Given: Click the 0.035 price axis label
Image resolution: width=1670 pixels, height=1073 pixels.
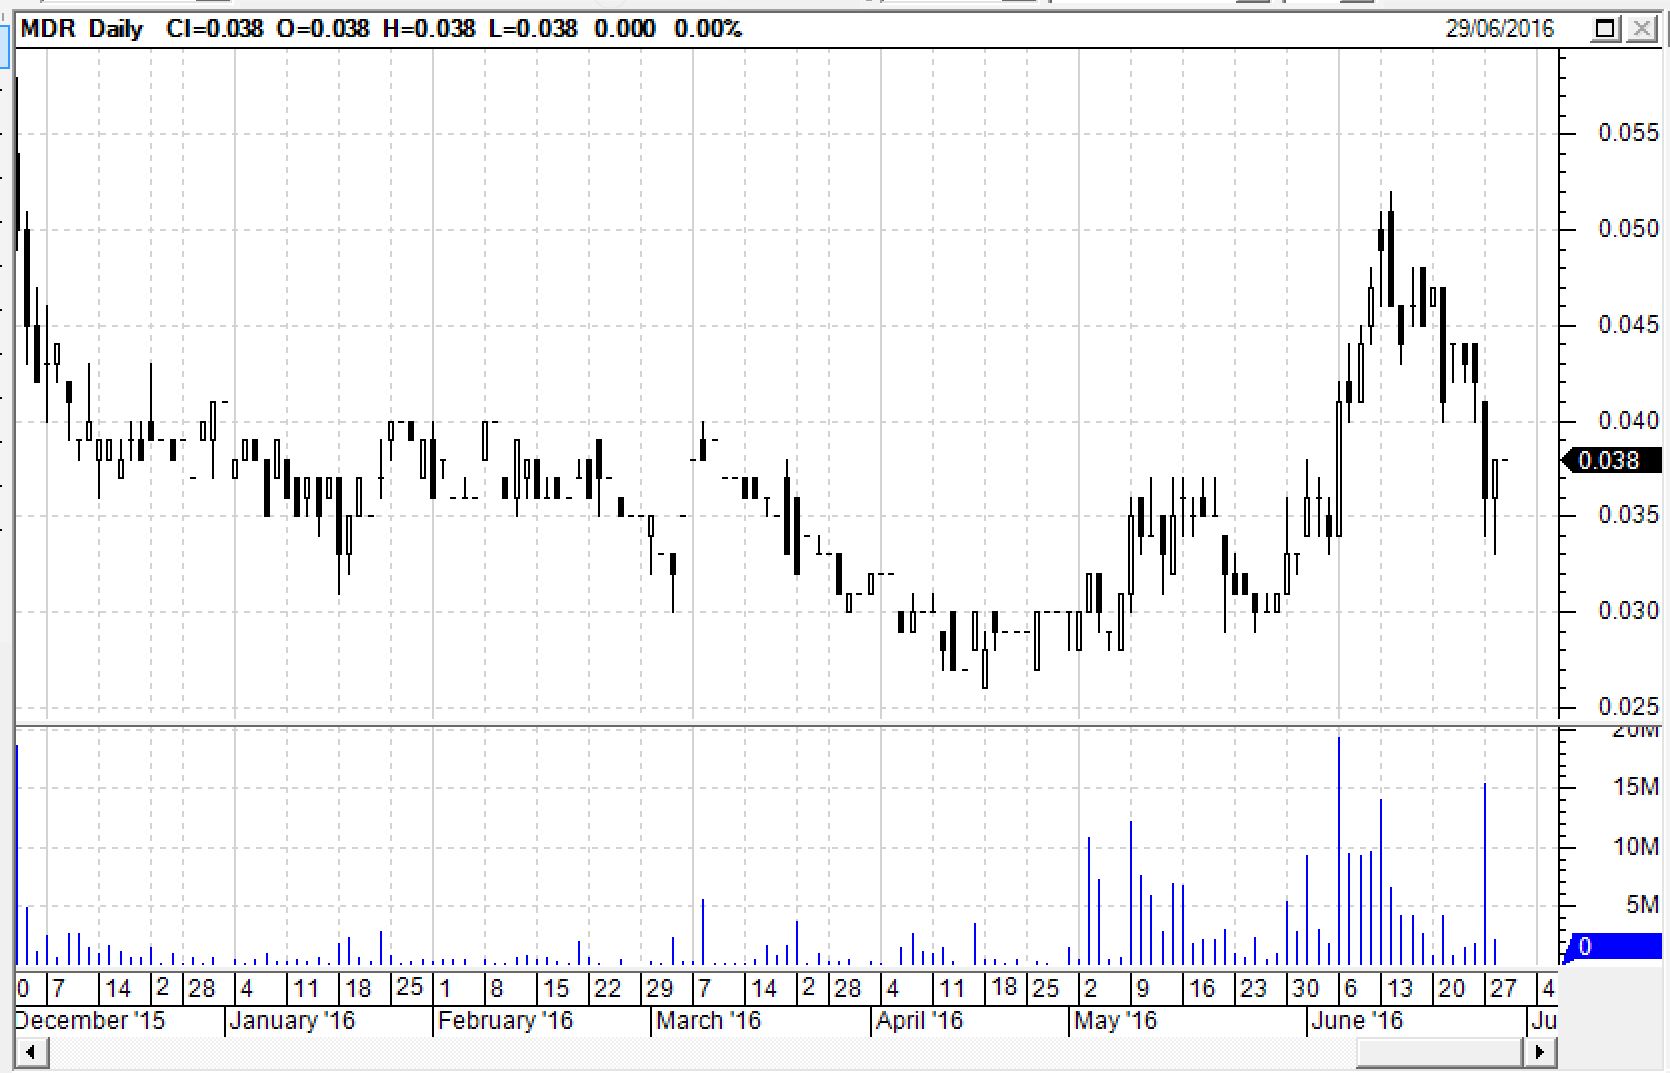Looking at the screenshot, I should tap(1628, 515).
